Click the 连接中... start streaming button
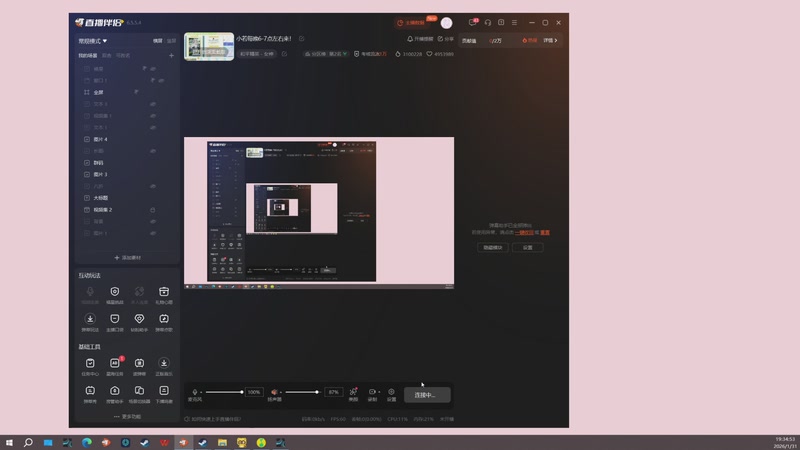Screen dimensions: 800x450 pyautogui.click(x=426, y=395)
